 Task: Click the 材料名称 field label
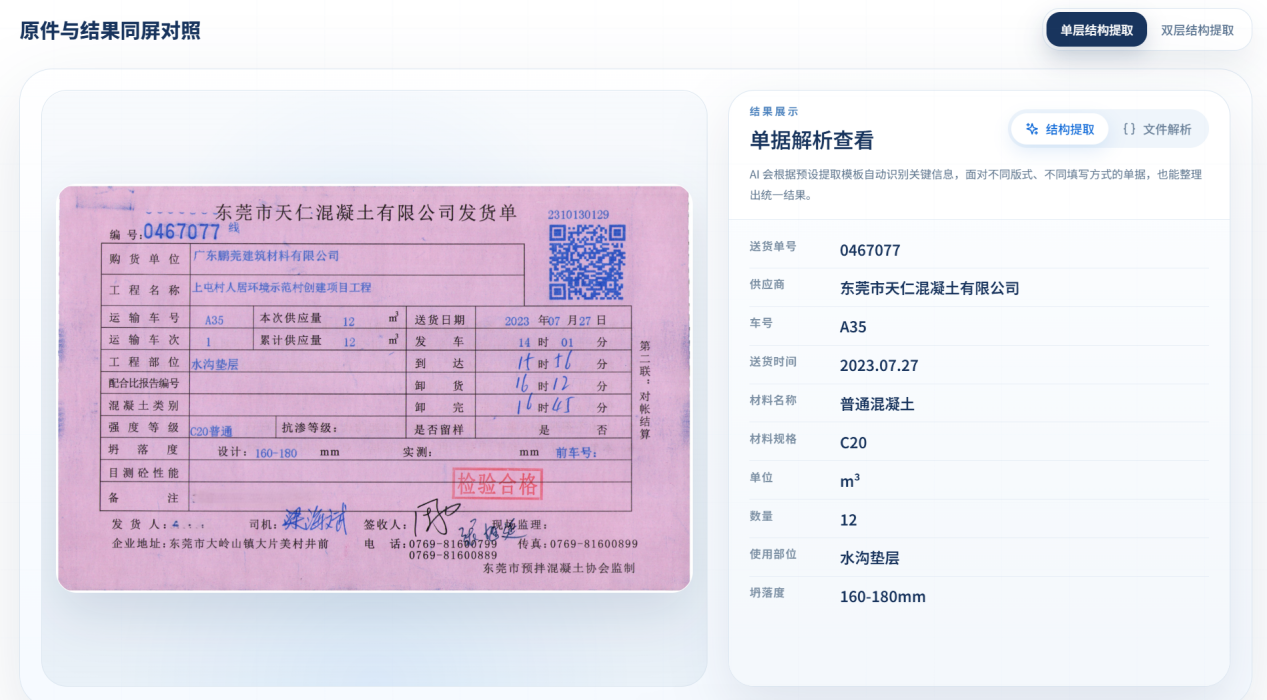tap(773, 400)
